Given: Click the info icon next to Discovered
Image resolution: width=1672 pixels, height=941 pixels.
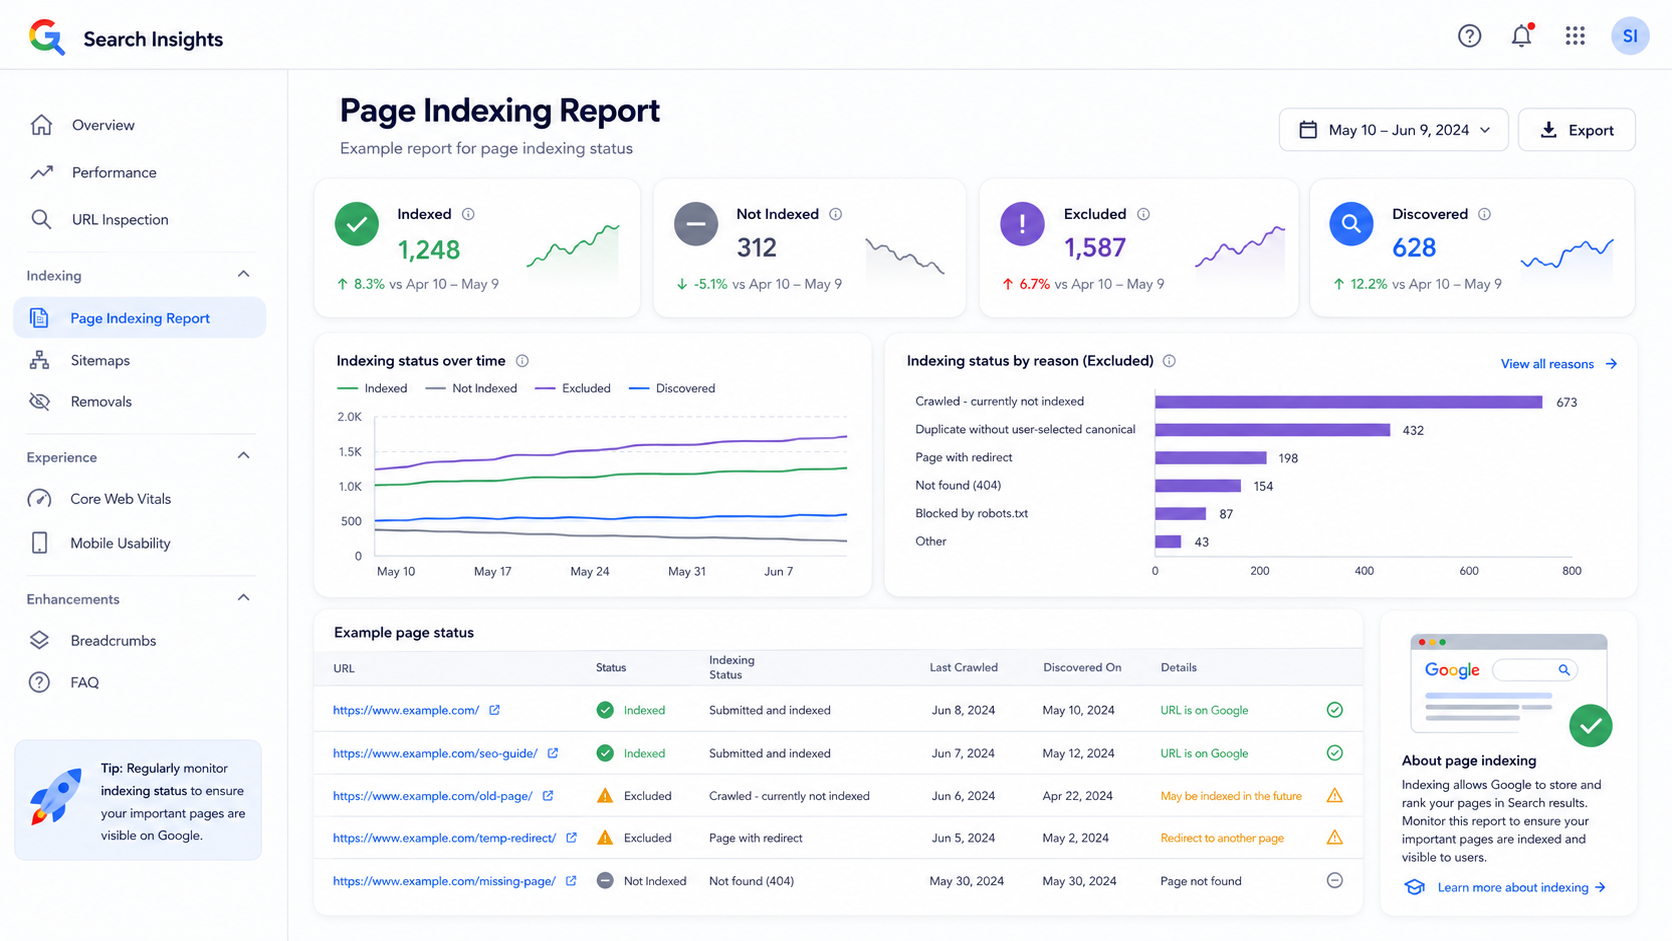Looking at the screenshot, I should pyautogui.click(x=1485, y=214).
